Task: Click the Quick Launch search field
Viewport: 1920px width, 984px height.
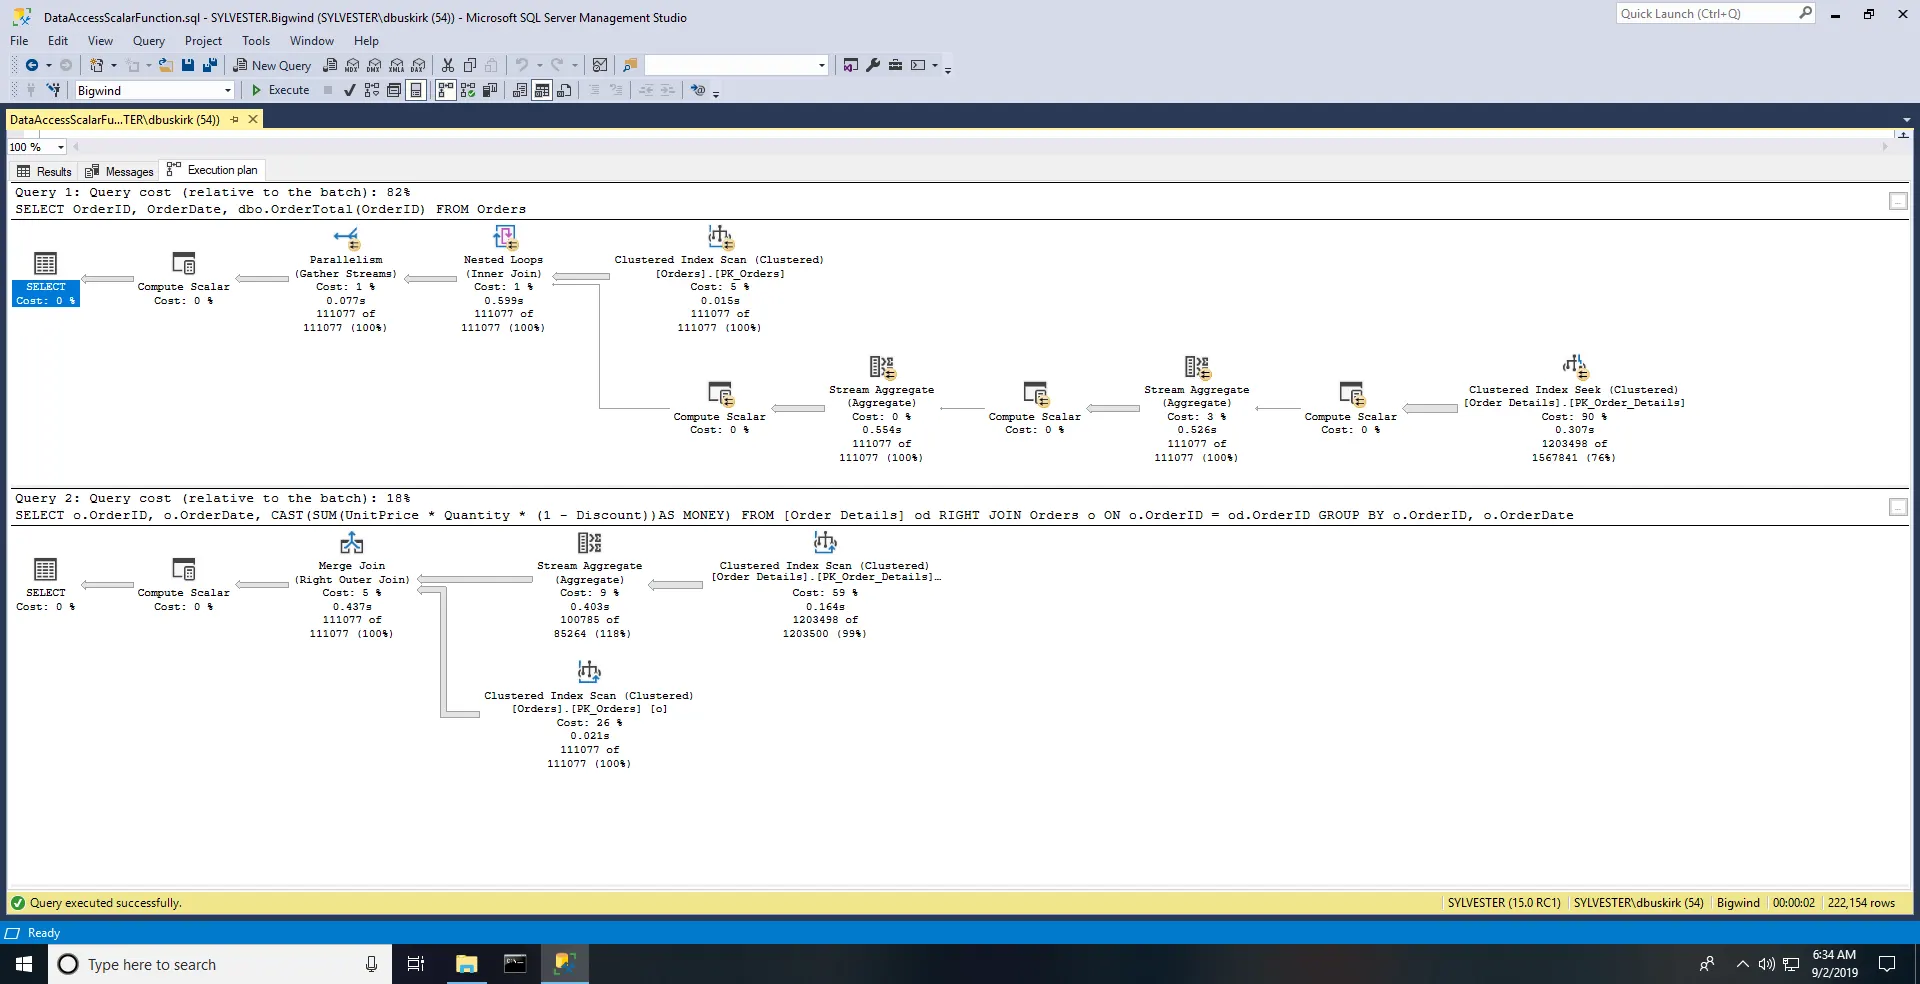Action: point(1715,13)
